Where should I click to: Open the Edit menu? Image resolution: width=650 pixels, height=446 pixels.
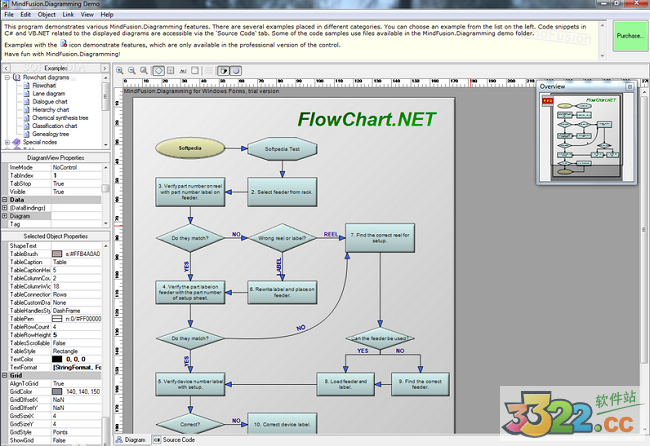tap(26, 15)
